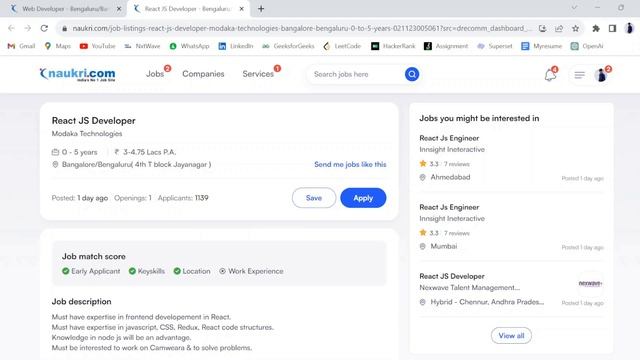Click the Keyskills match indicator
640x360 pixels.
click(x=147, y=271)
